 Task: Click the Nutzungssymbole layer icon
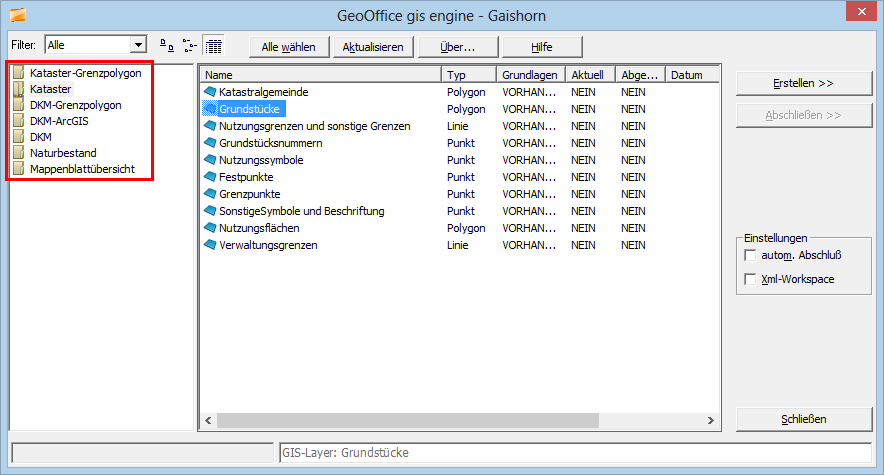click(210, 159)
